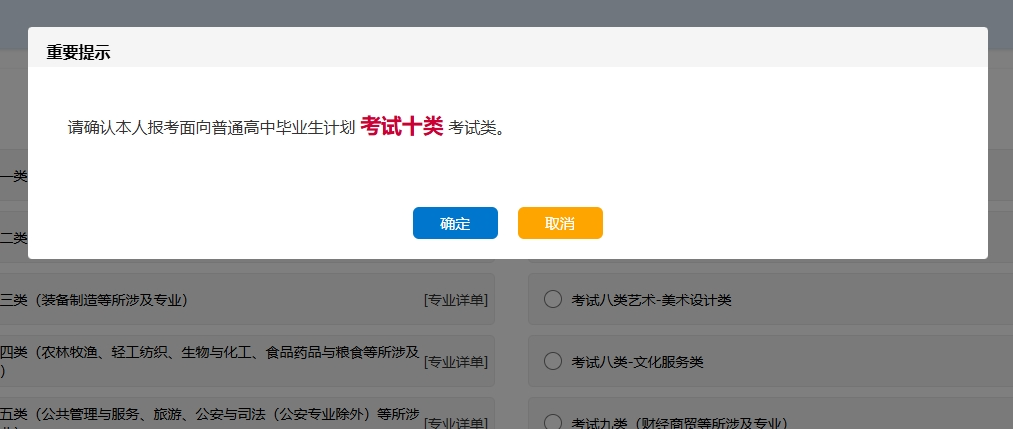Select the 考试九类 财经商贸 radio button
The image size is (1013, 429).
pos(552,422)
